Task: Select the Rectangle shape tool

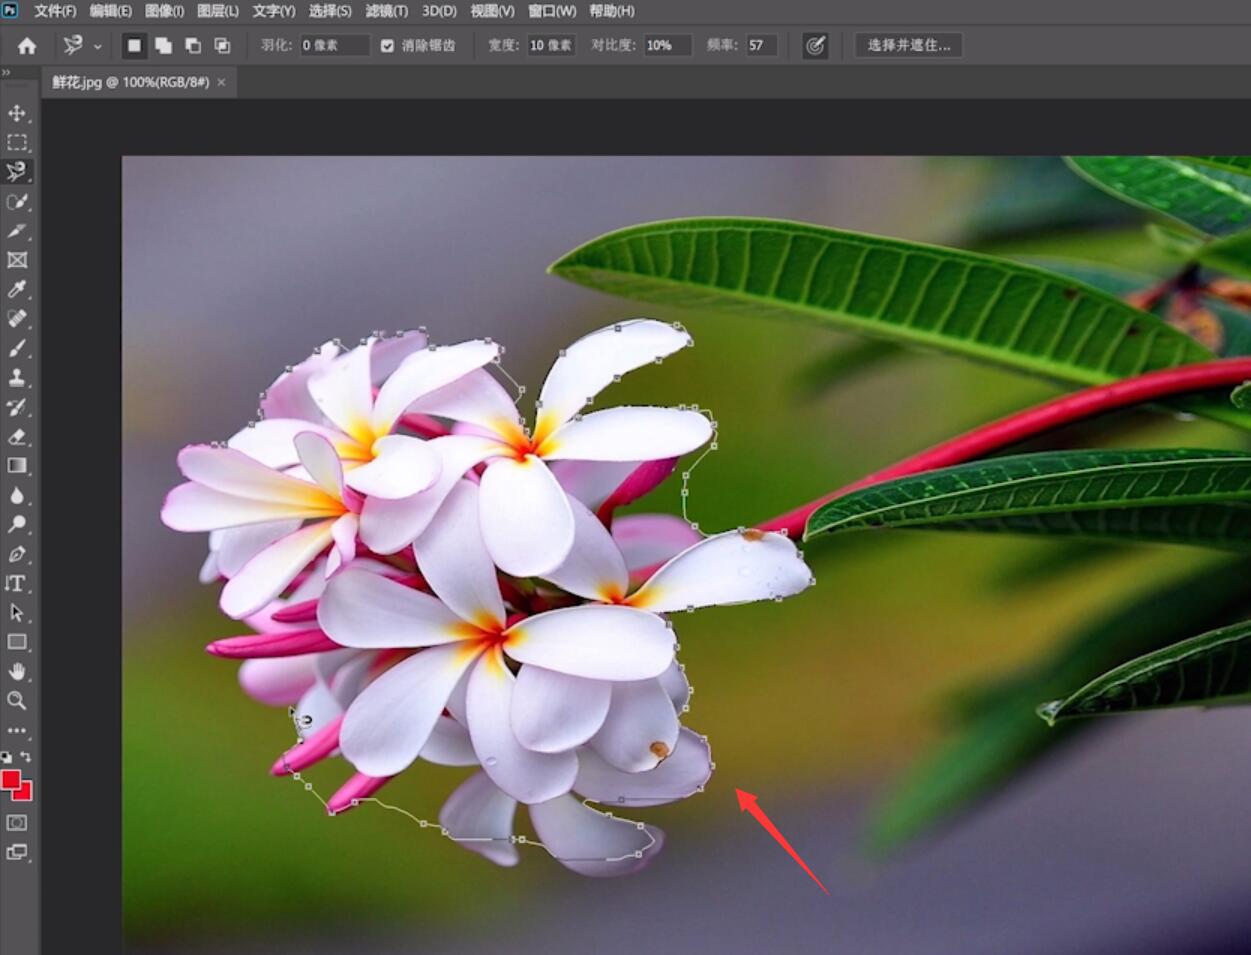Action: click(17, 642)
